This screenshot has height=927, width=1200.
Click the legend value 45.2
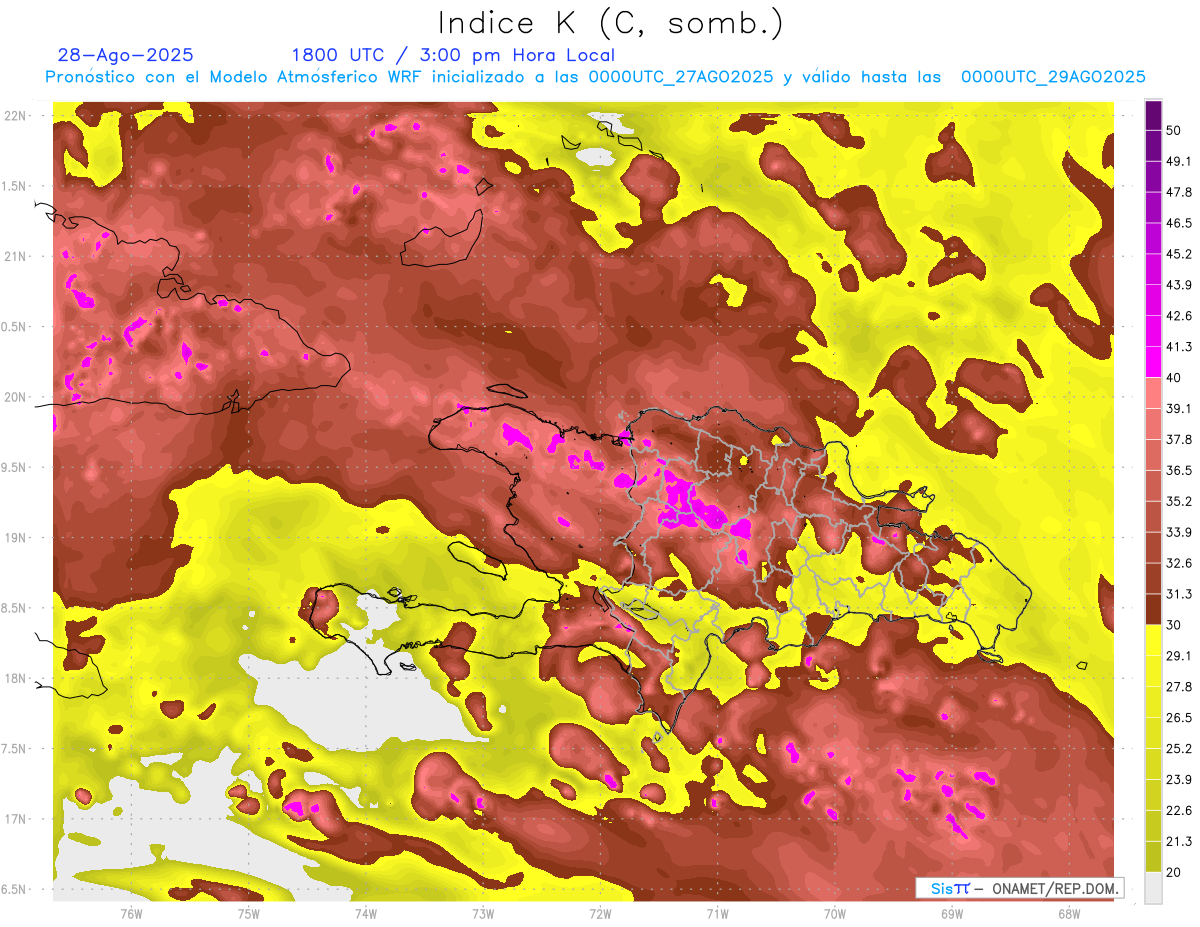click(x=1178, y=254)
